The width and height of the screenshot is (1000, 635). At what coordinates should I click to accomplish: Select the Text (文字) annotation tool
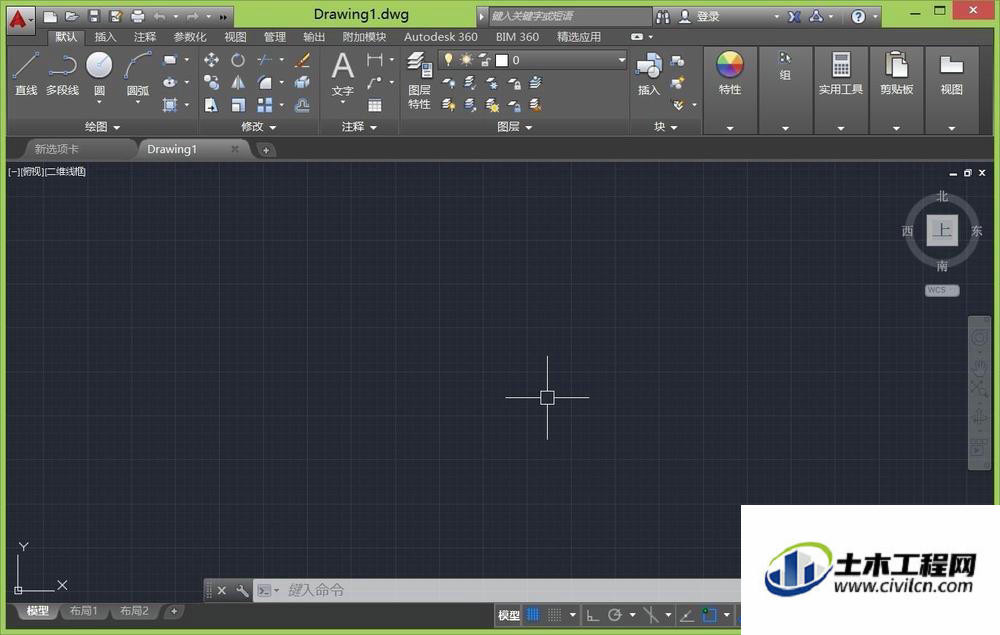point(342,74)
